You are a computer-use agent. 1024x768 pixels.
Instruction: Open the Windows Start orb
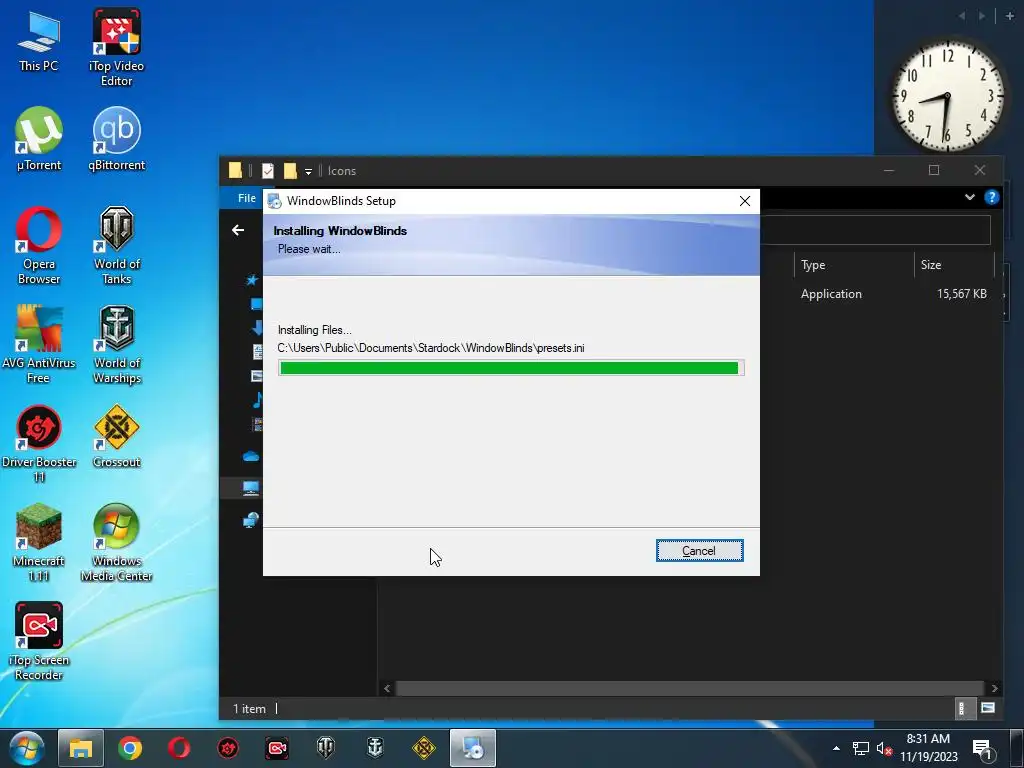(27, 748)
